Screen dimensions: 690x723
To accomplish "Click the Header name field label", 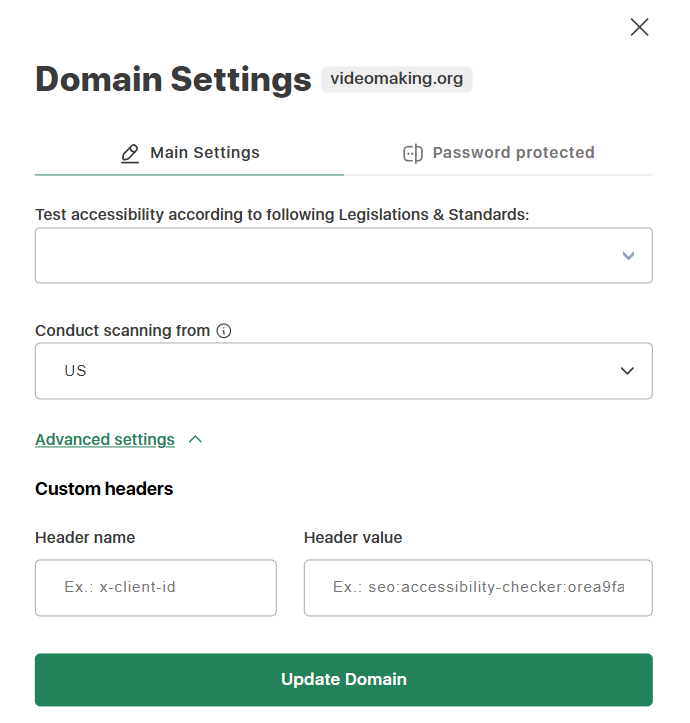I will click(x=85, y=538).
